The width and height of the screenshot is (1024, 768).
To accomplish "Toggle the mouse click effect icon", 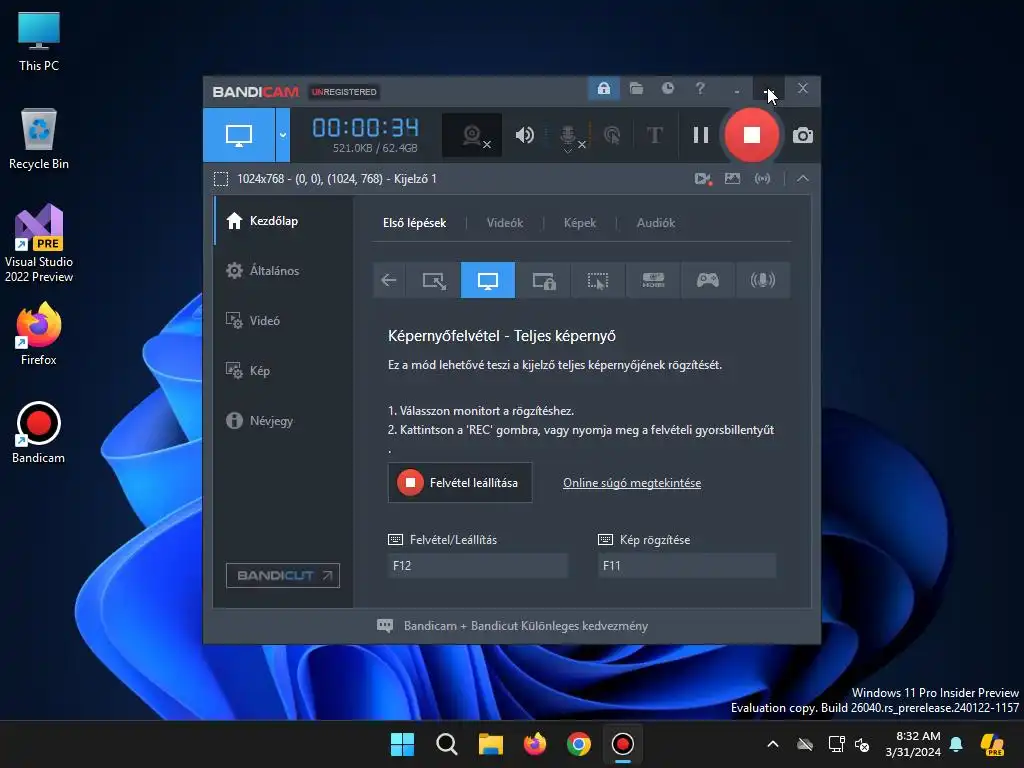I will click(x=612, y=135).
